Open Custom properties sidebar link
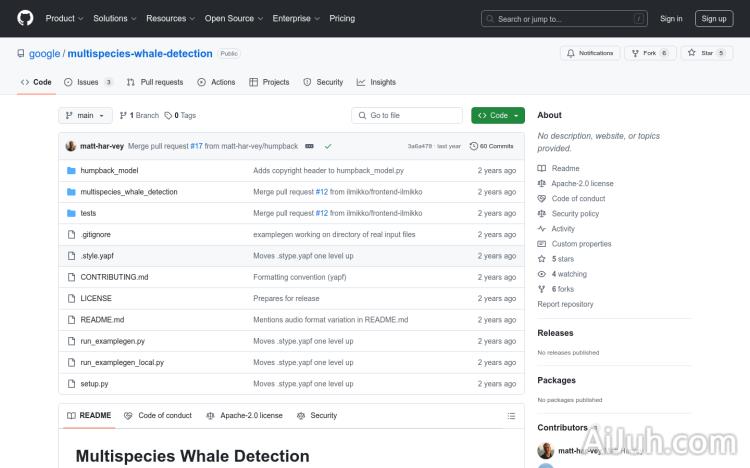This screenshot has height=468, width=750. (574, 244)
